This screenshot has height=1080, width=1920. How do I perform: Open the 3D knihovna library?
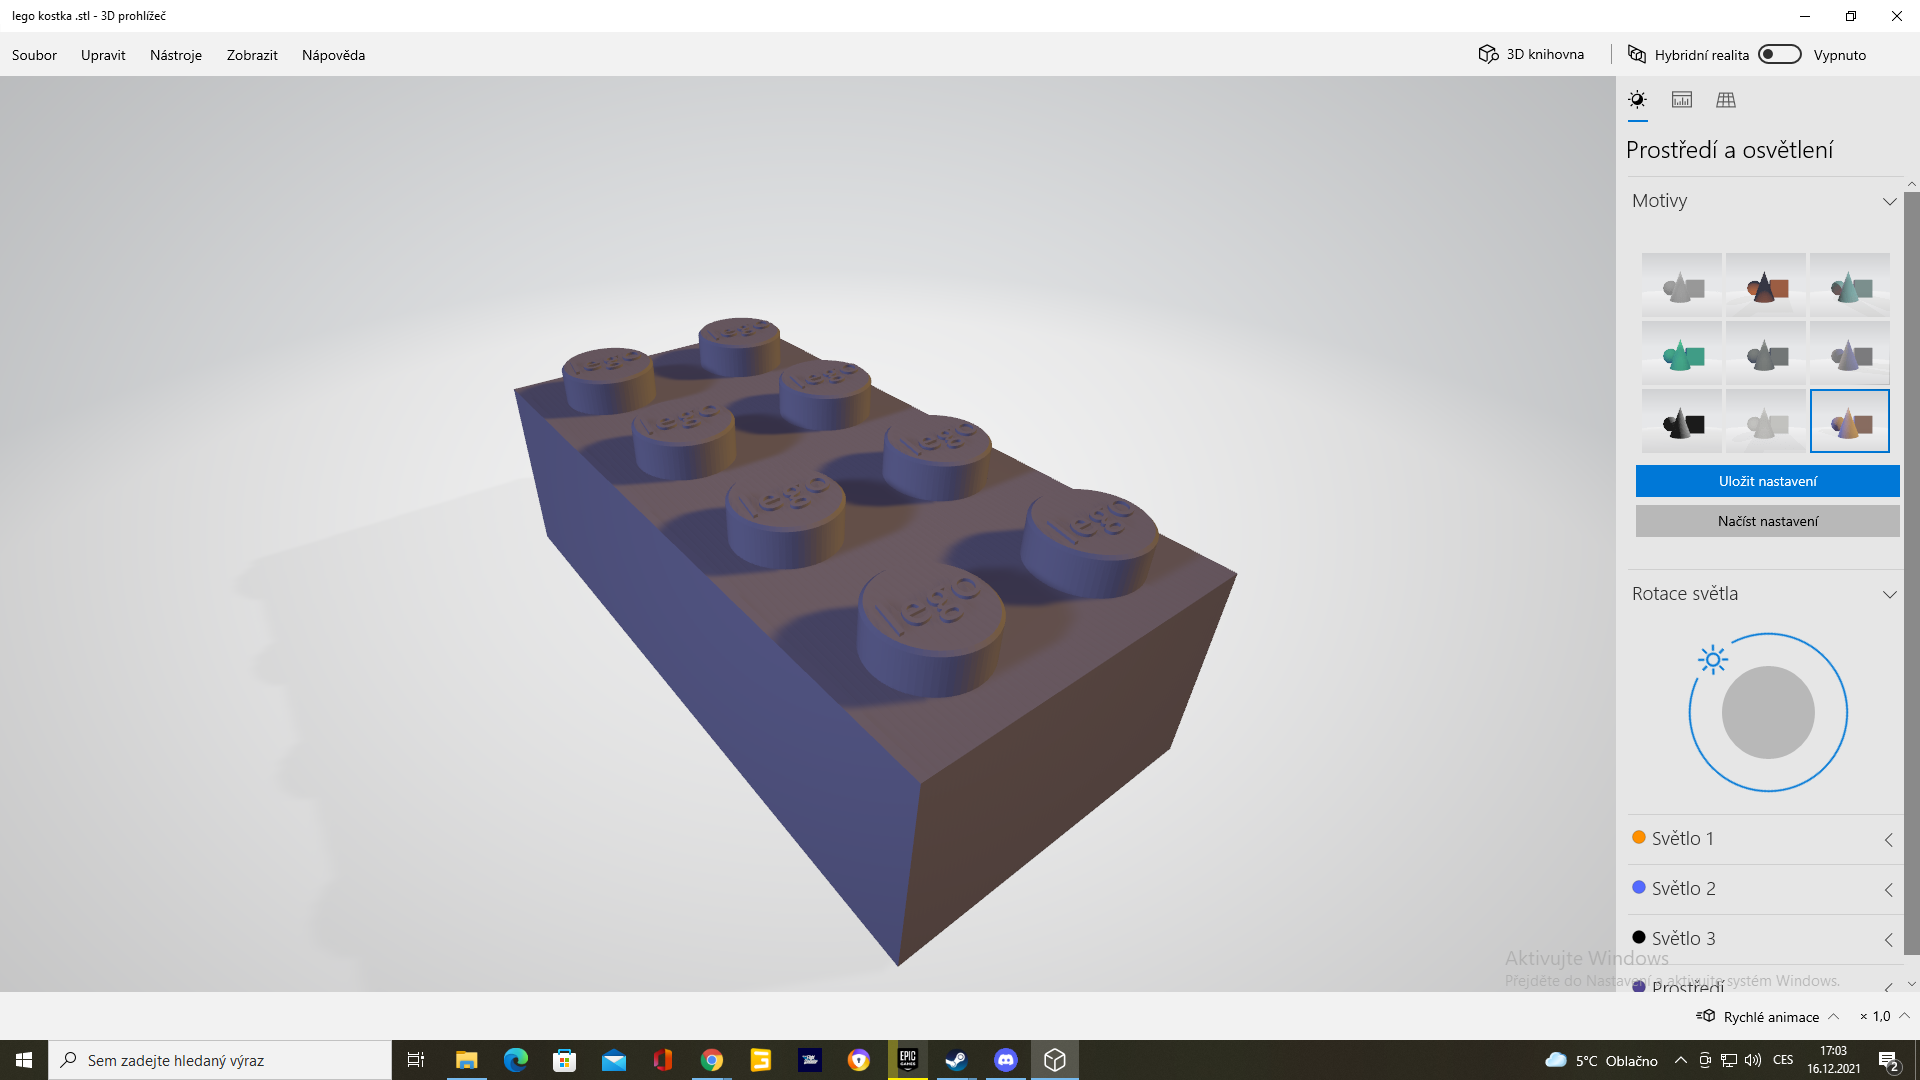click(1532, 54)
